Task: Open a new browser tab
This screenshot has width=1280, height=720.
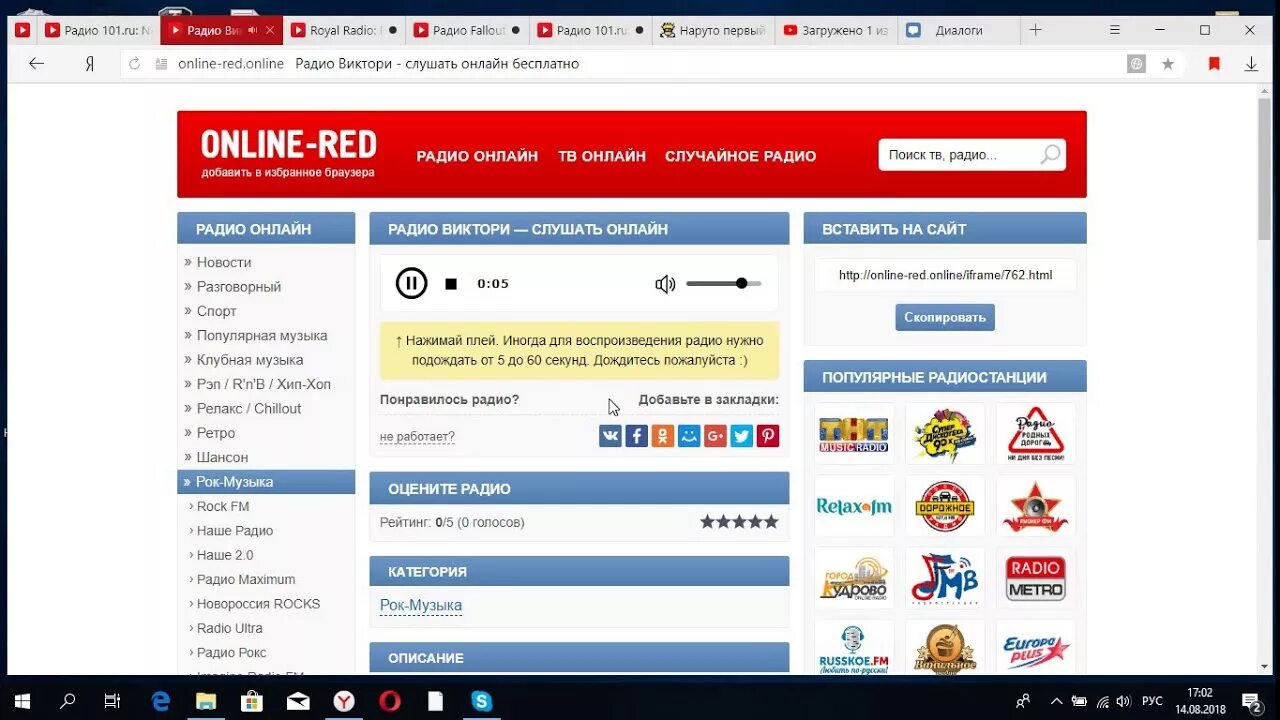Action: 1035,30
